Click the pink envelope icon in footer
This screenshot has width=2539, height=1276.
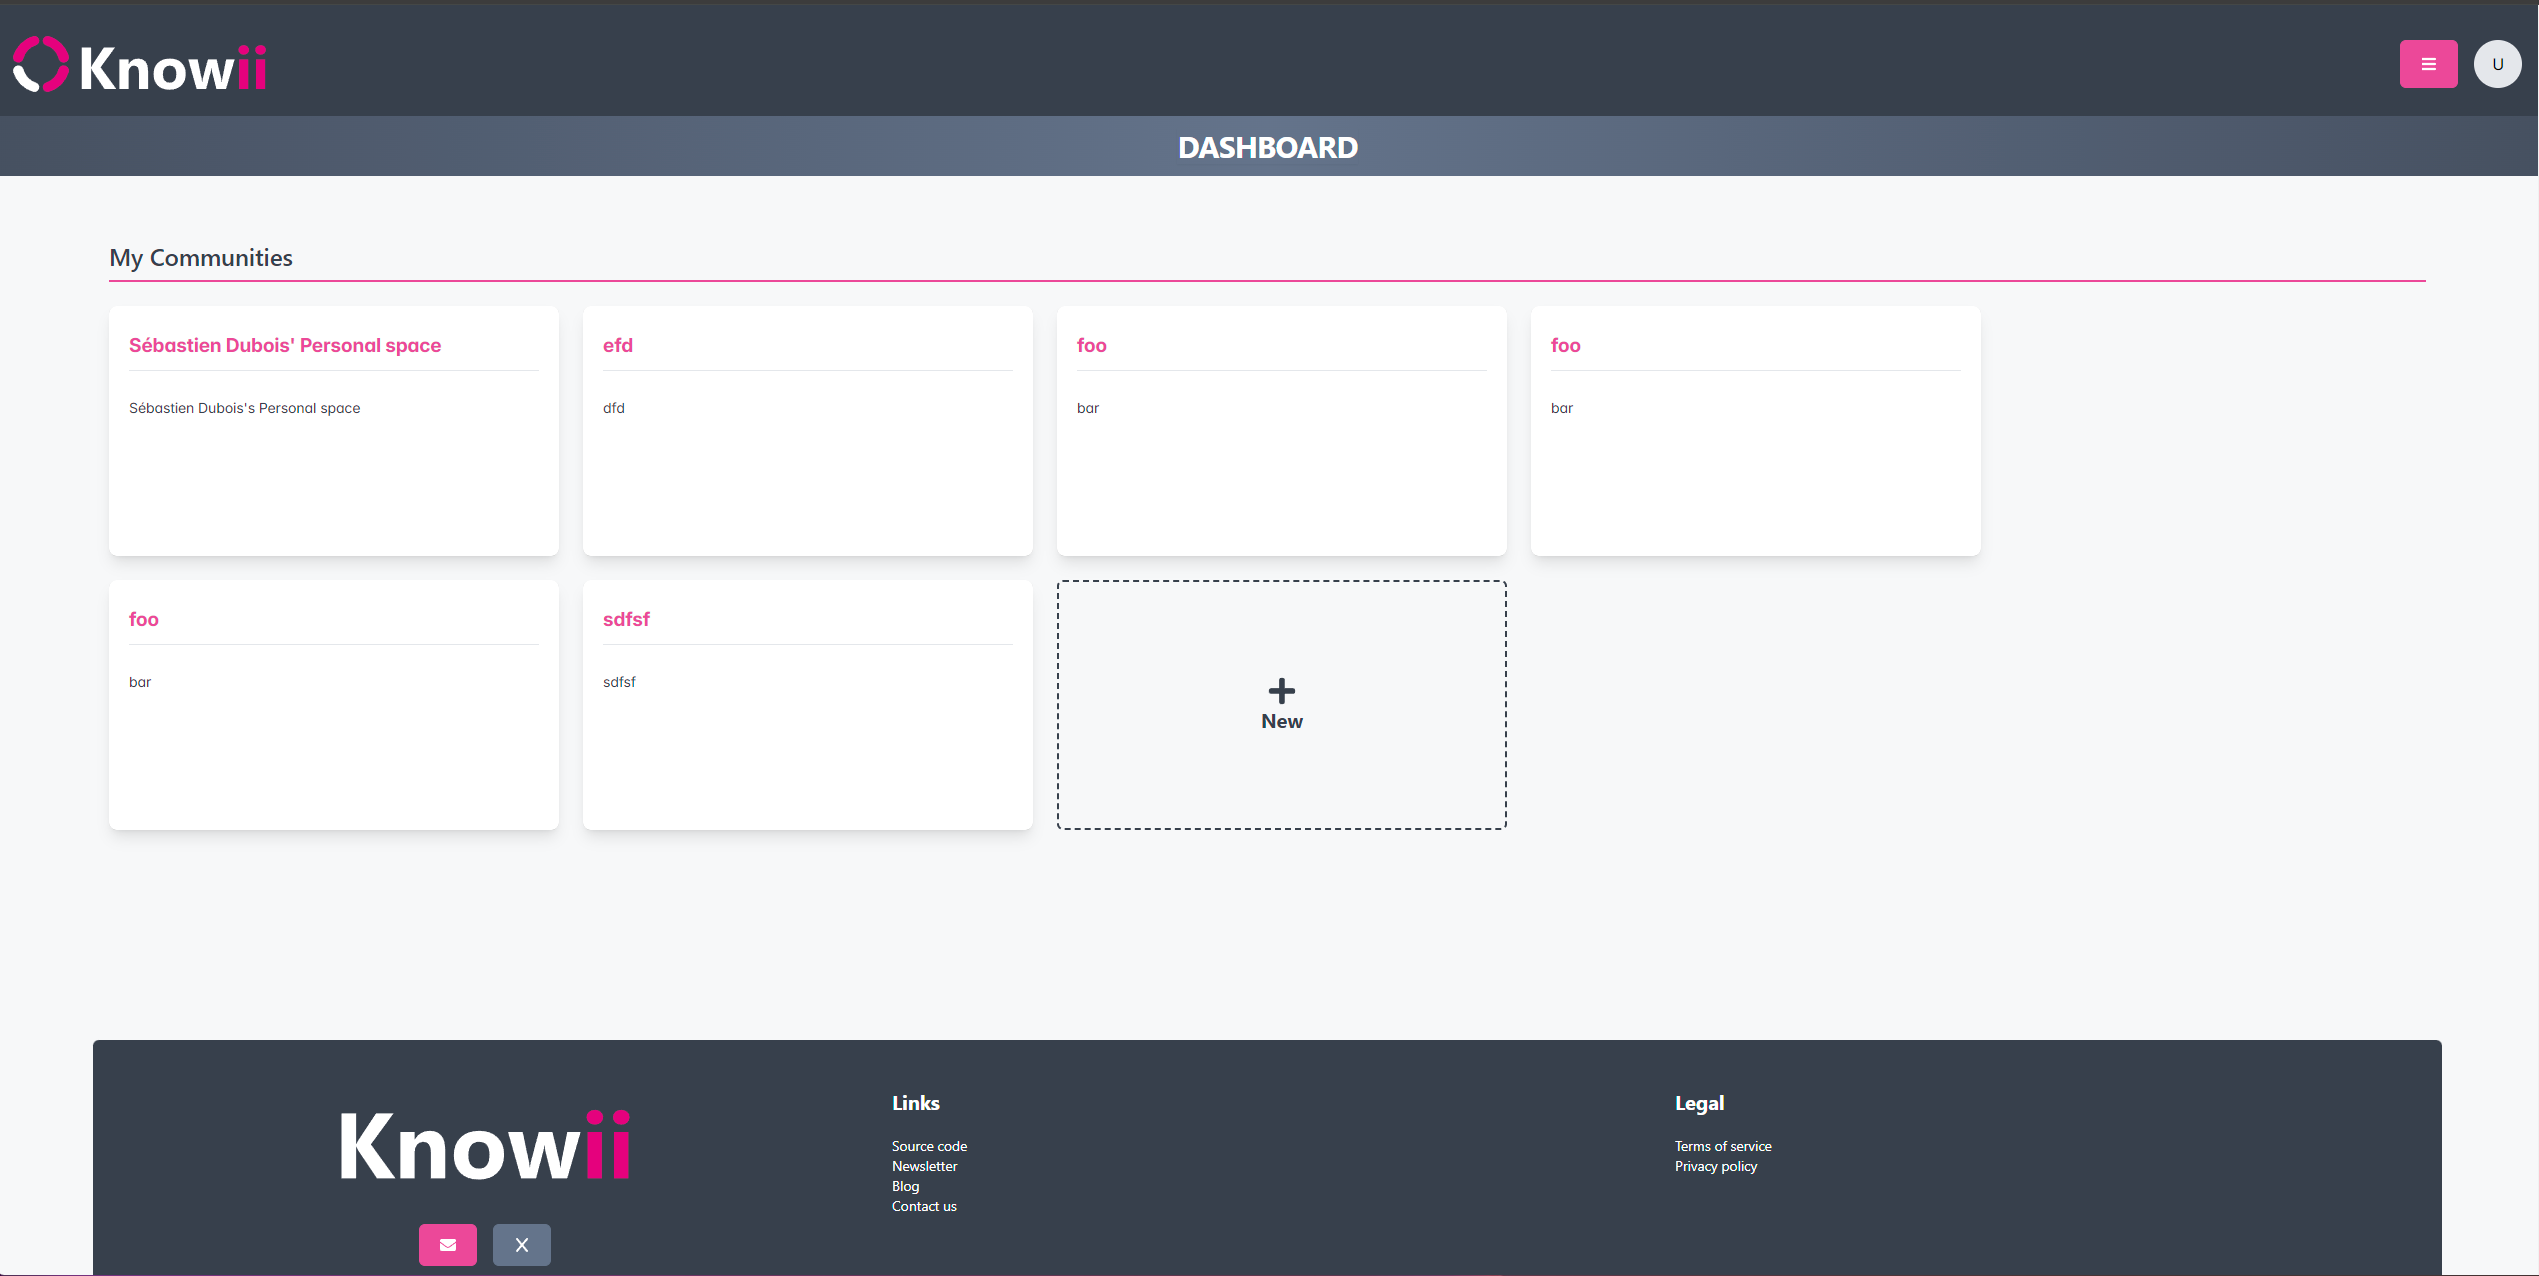(x=447, y=1244)
